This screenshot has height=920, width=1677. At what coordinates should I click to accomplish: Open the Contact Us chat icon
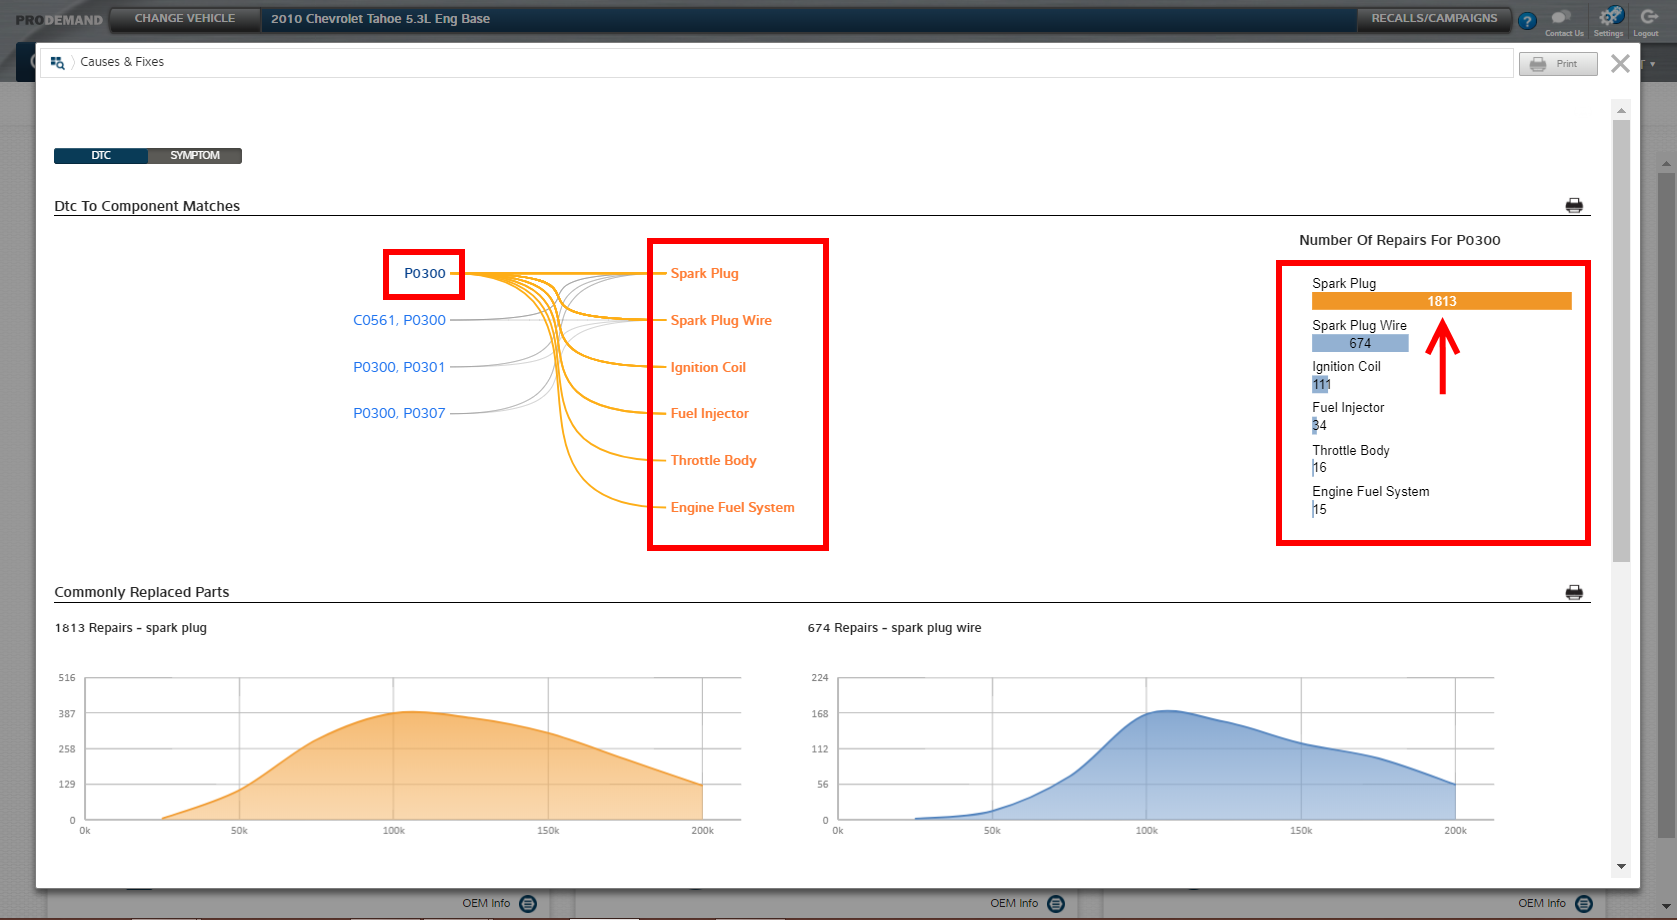1562,19
